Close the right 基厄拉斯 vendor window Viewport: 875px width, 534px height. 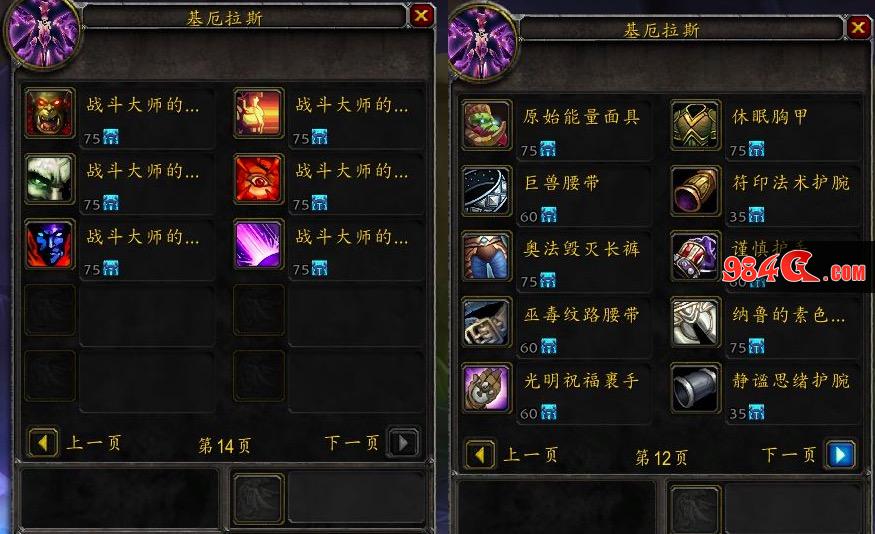858,27
